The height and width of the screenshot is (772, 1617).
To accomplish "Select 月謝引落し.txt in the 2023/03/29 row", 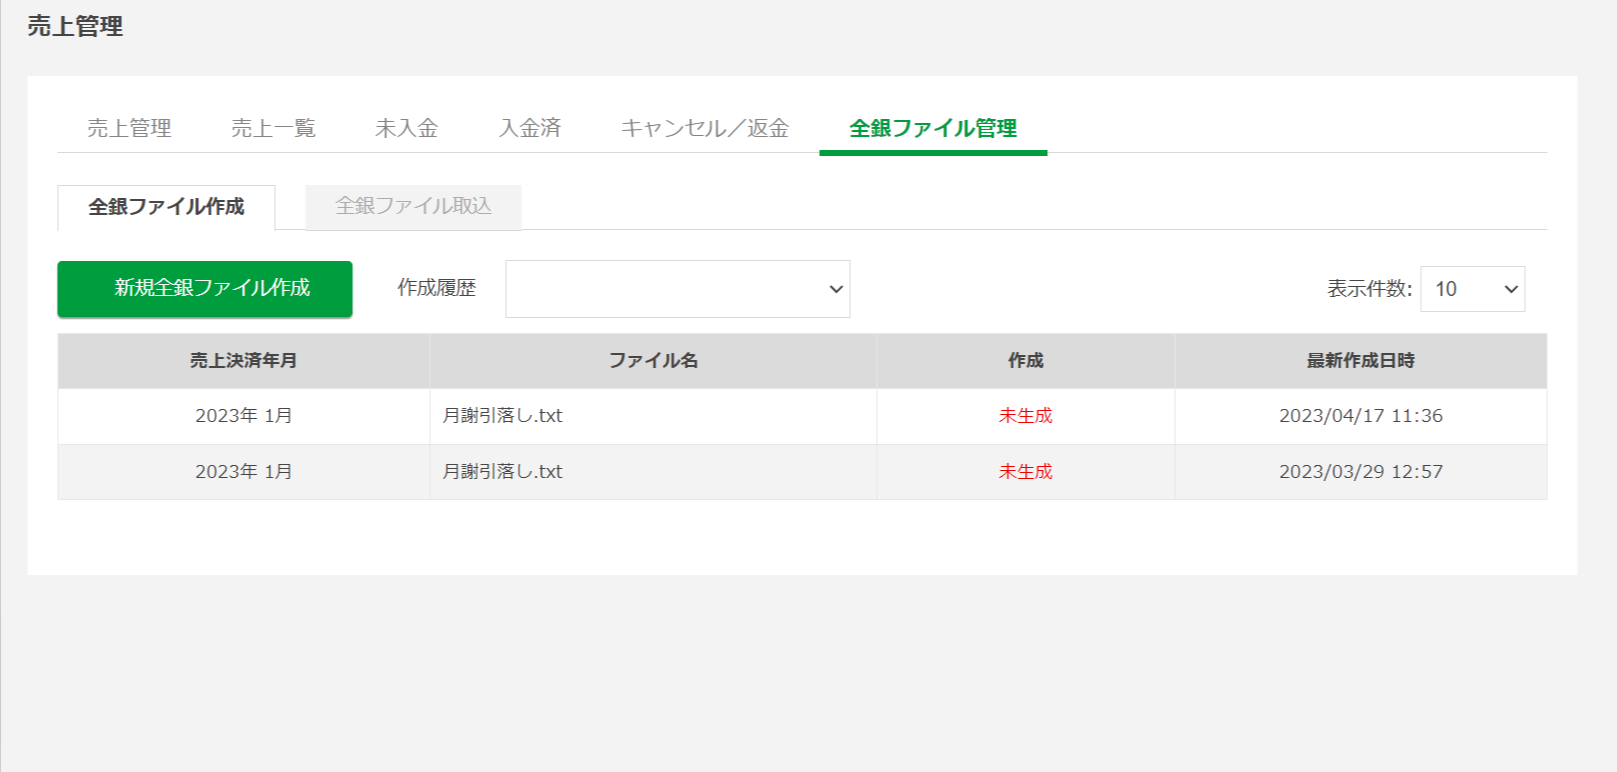I will pyautogui.click(x=502, y=472).
